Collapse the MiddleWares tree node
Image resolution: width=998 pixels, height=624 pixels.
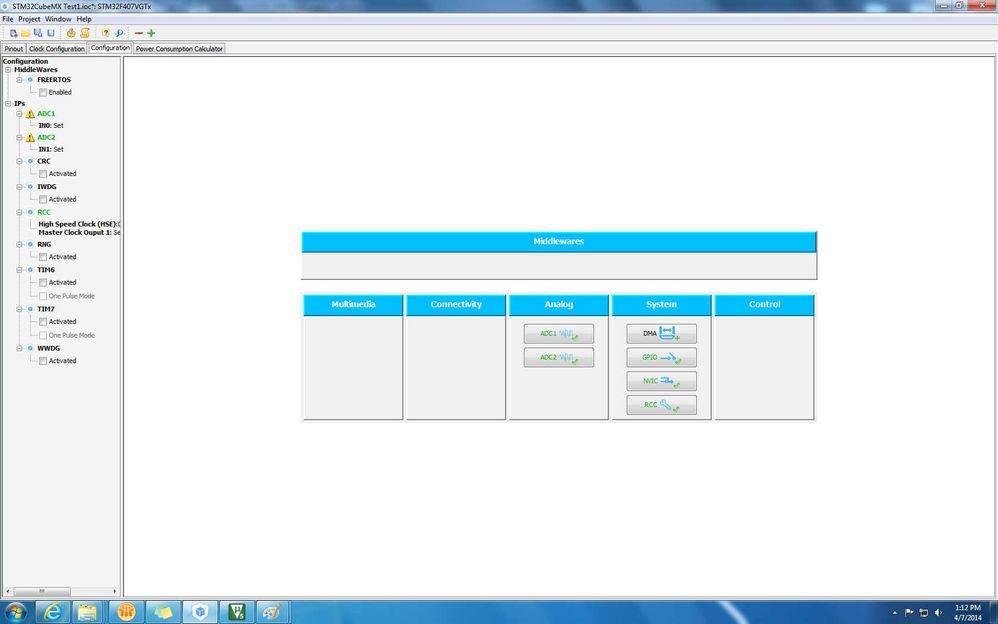(x=8, y=70)
